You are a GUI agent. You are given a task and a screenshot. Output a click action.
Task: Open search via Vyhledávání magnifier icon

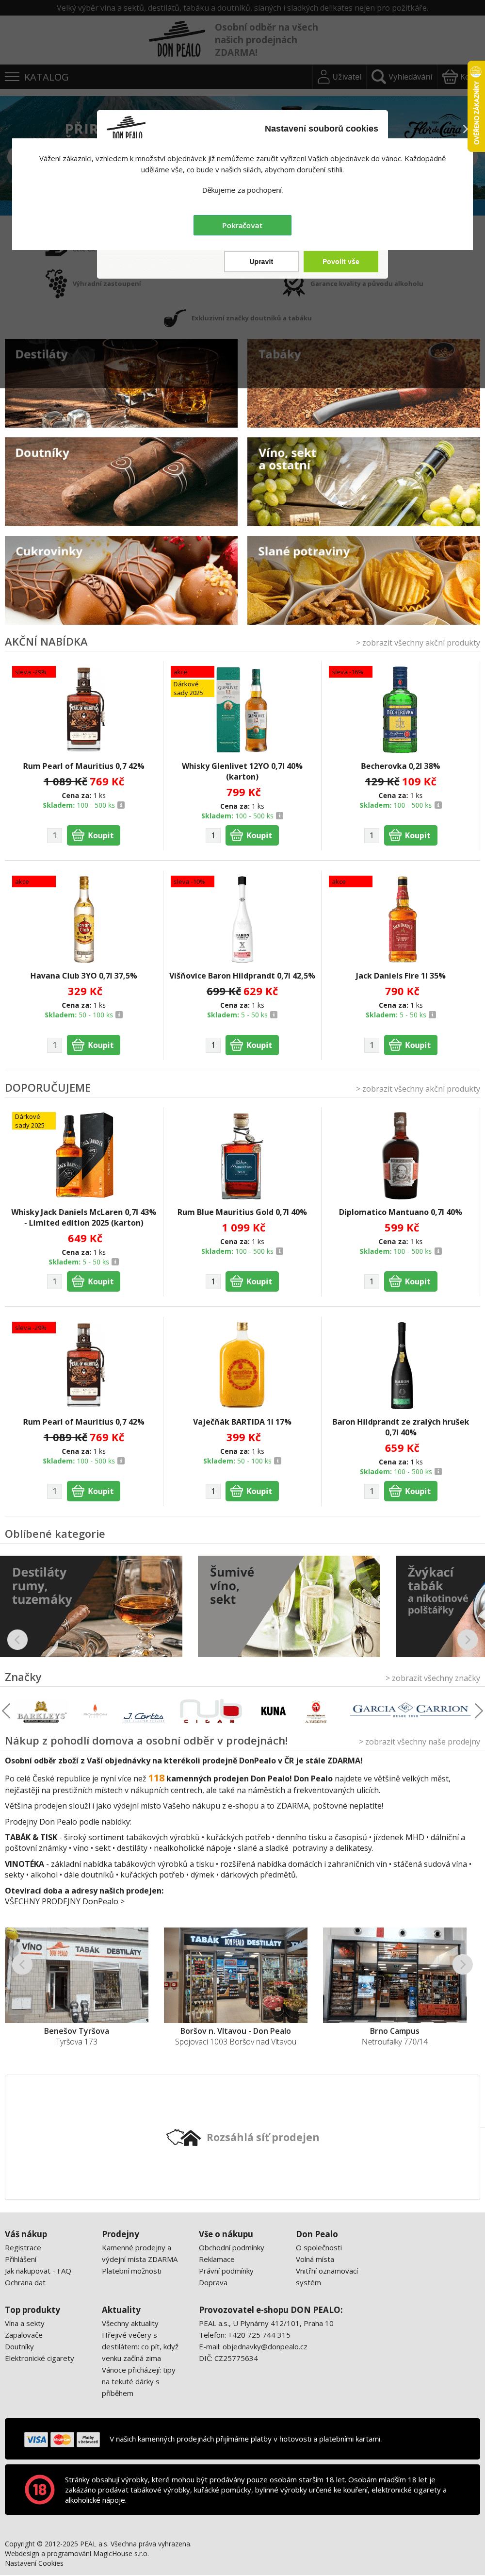tap(378, 77)
